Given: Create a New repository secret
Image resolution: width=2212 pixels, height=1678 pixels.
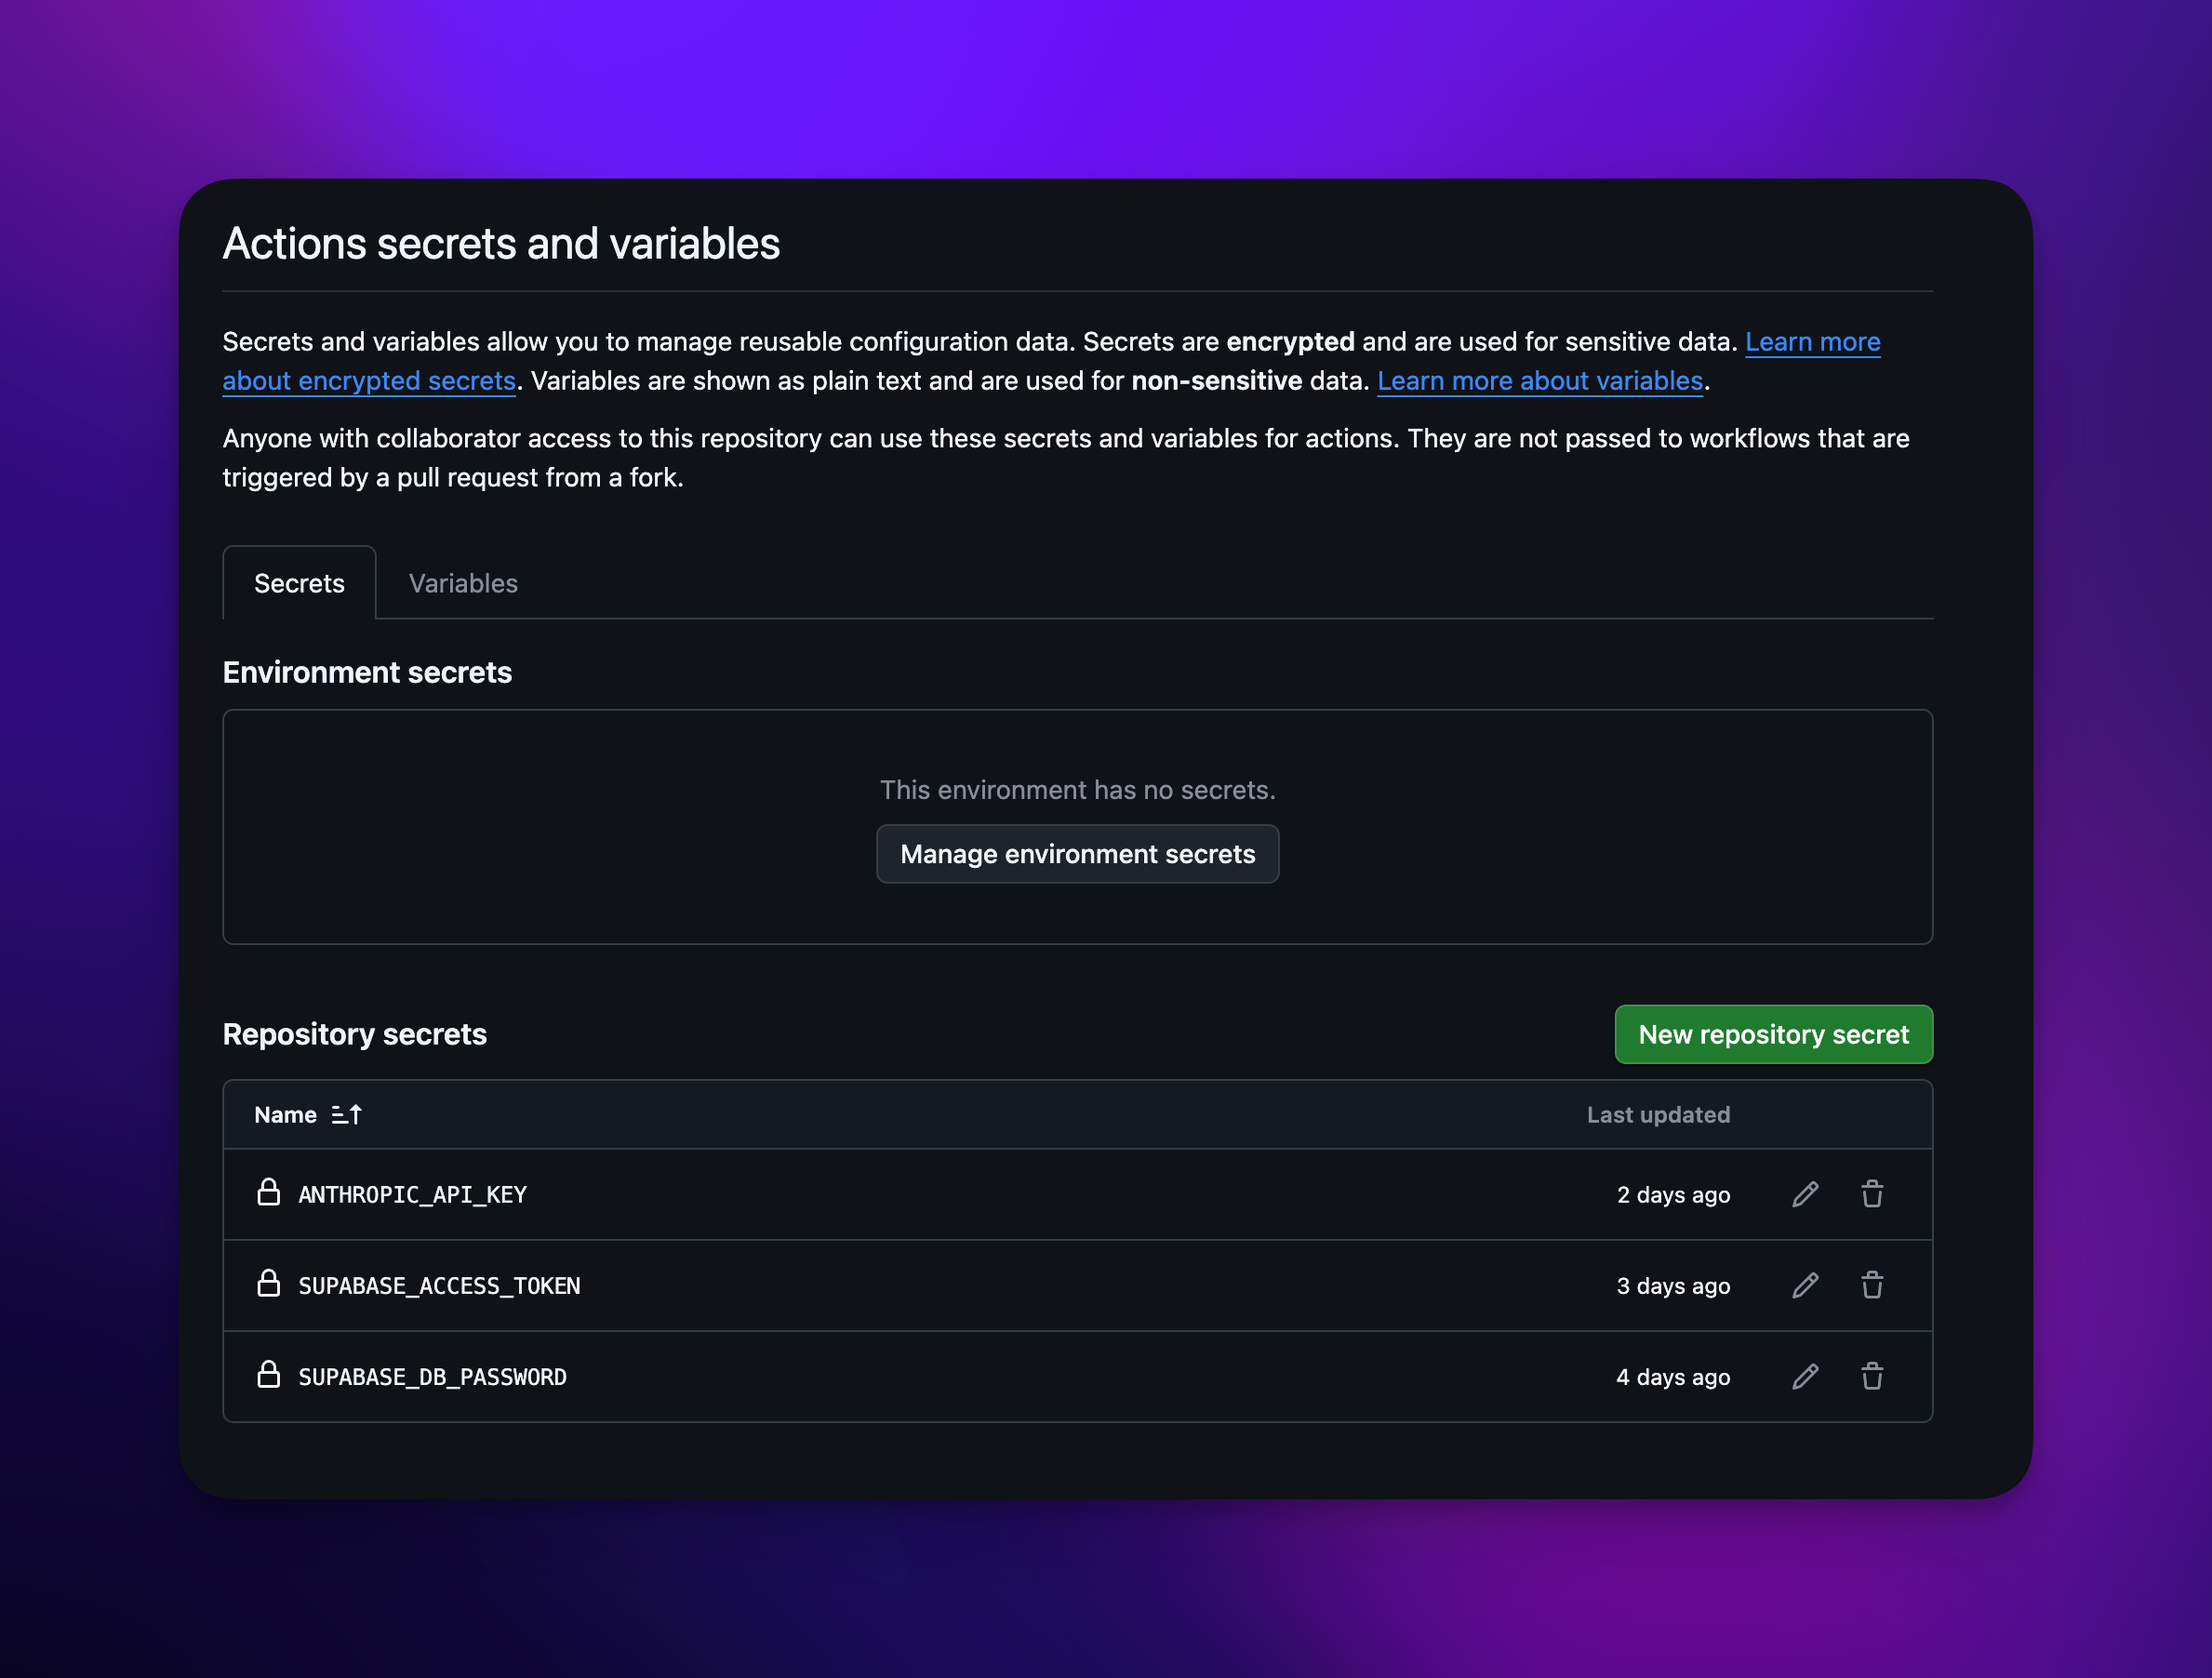Looking at the screenshot, I should (x=1773, y=1034).
